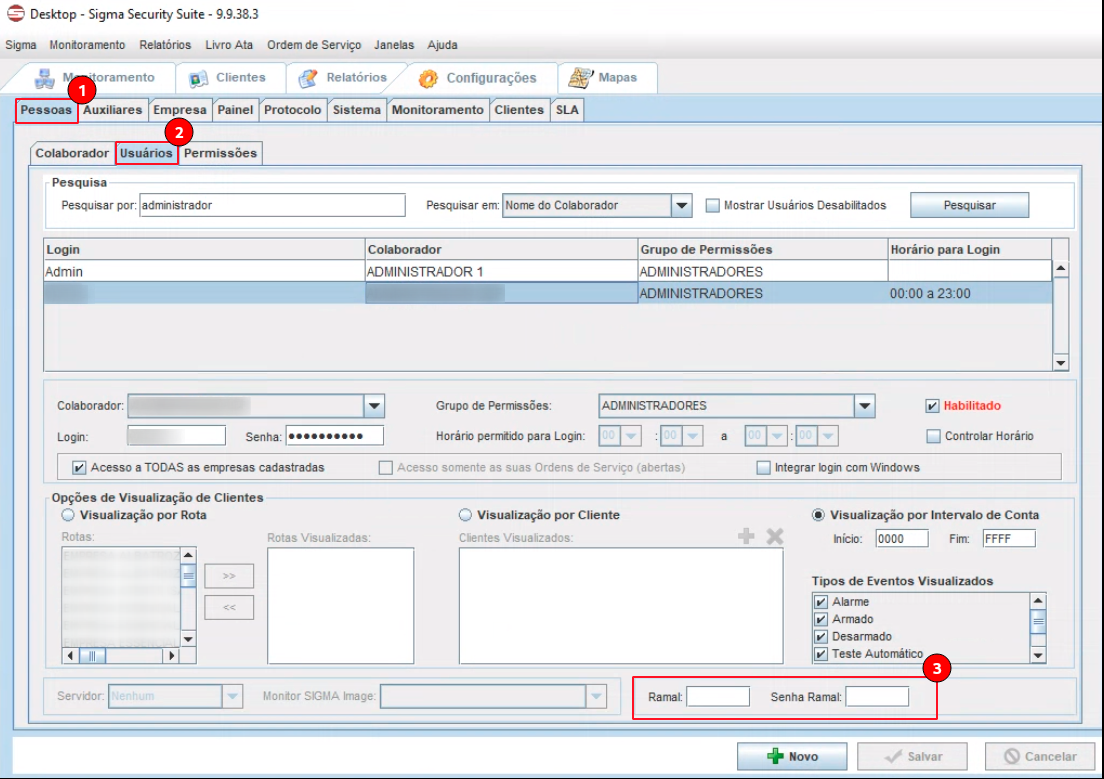Toggle the Armado event checkbox
The height and width of the screenshot is (779, 1104).
click(821, 619)
